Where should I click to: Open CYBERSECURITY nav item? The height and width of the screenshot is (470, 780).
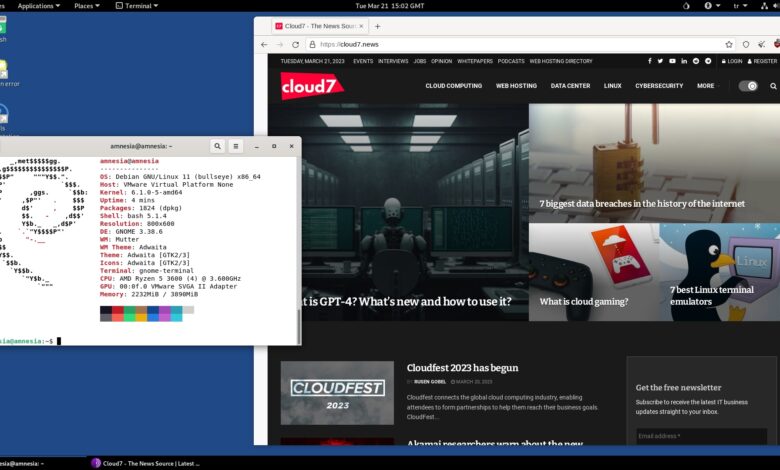pyautogui.click(x=659, y=86)
